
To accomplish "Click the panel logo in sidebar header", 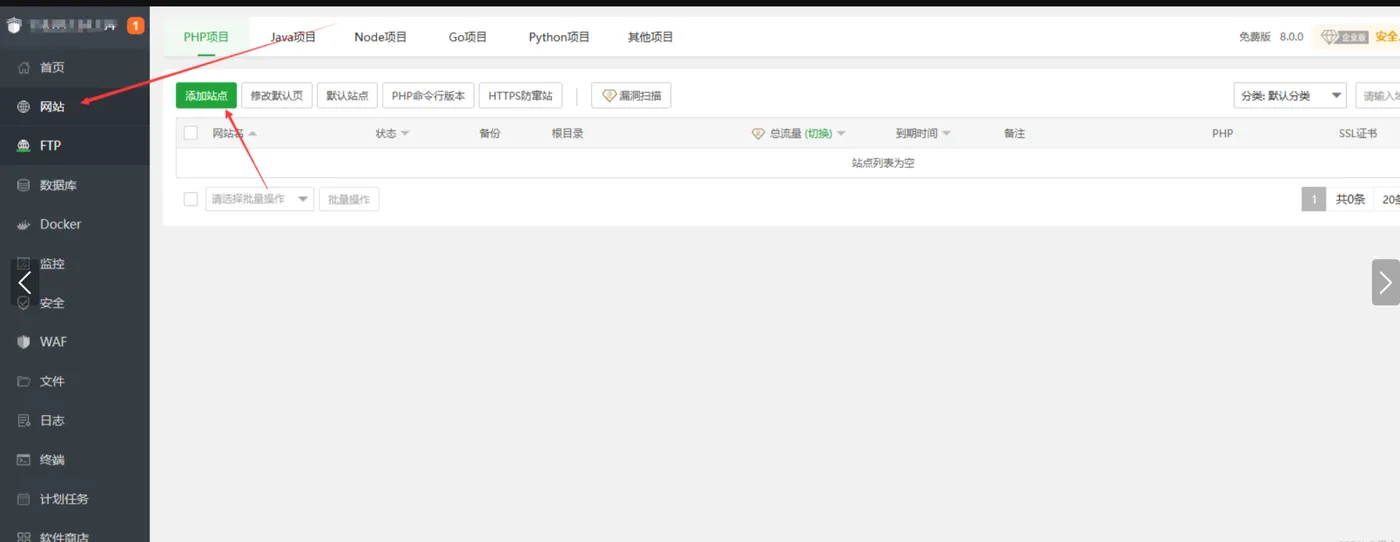I will [13, 26].
